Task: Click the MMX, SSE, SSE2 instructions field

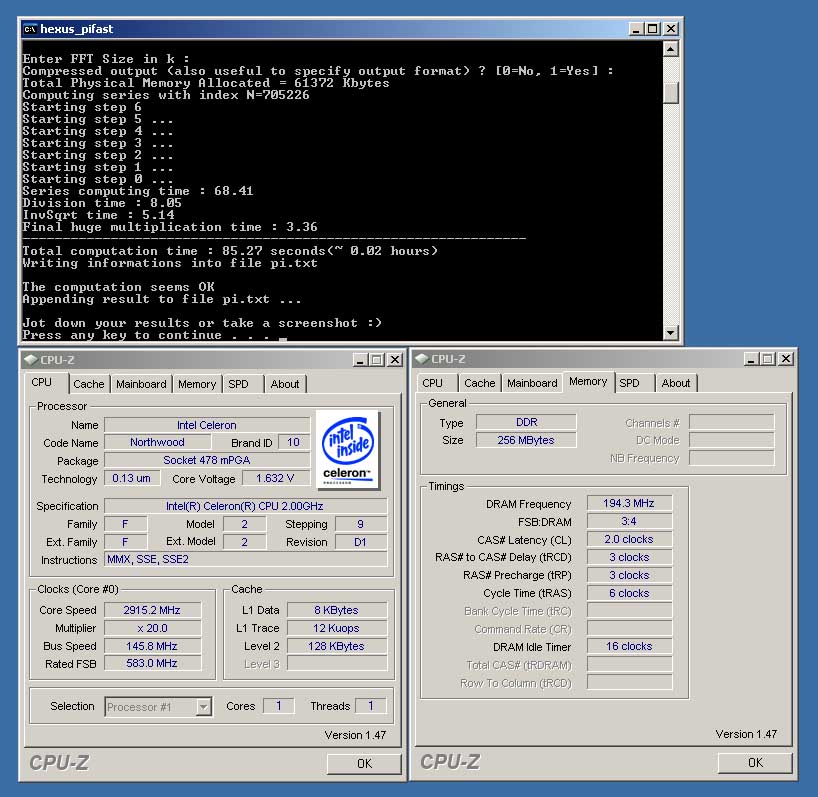Action: tap(246, 559)
